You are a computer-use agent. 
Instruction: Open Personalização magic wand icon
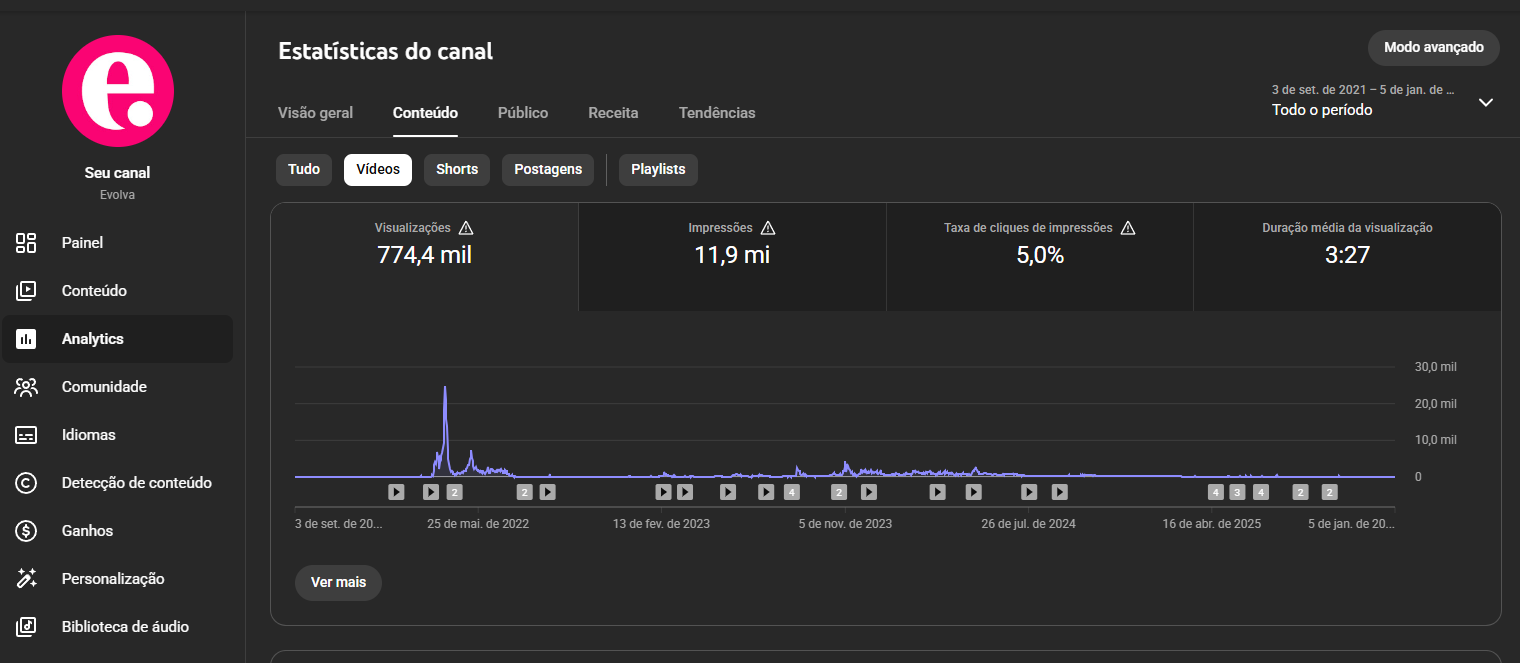pos(26,579)
